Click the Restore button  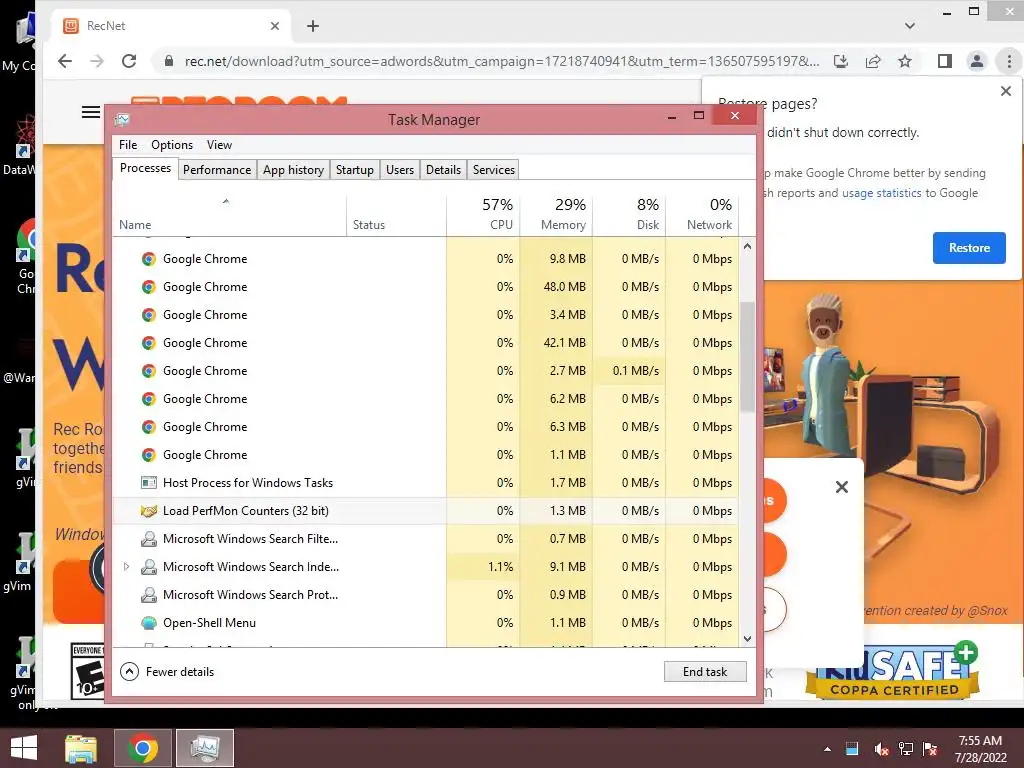point(969,248)
